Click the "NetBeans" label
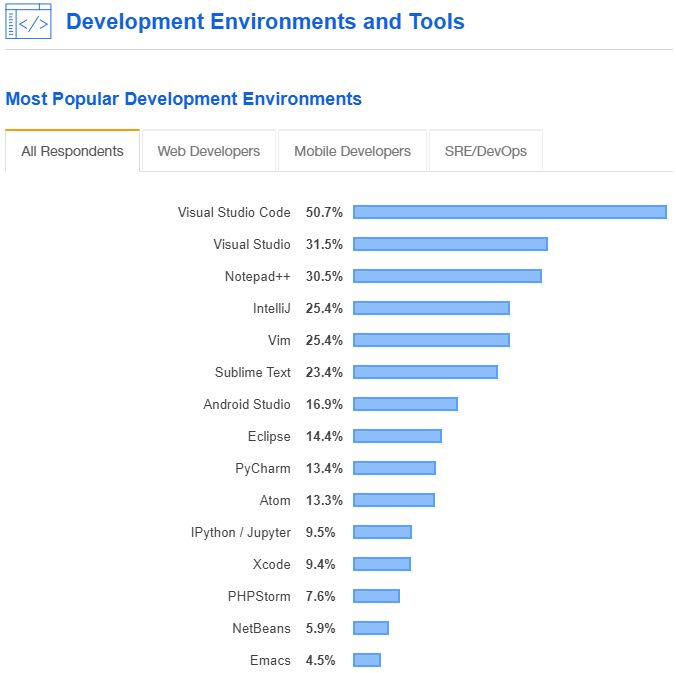The height and width of the screenshot is (673, 676). coord(261,628)
